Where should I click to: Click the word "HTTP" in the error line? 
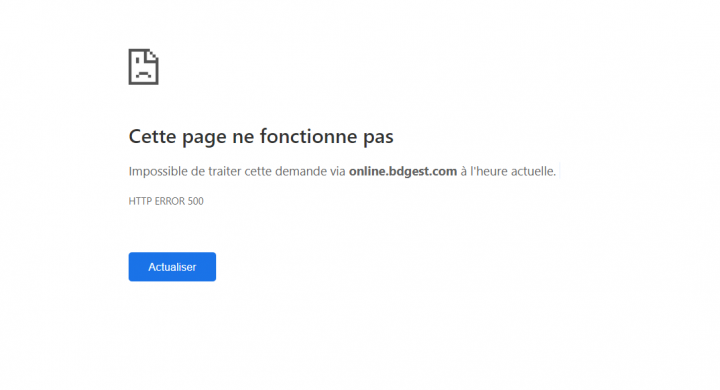click(139, 201)
